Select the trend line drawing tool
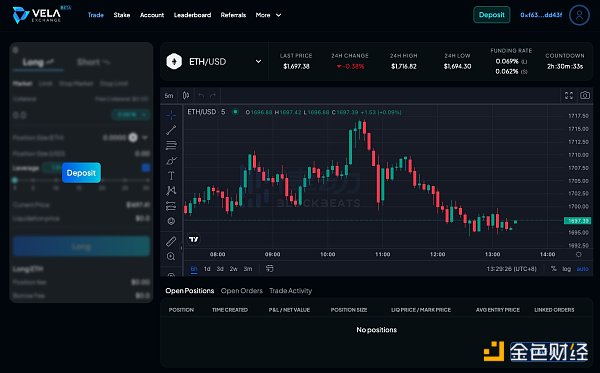600x373 pixels. (171, 130)
